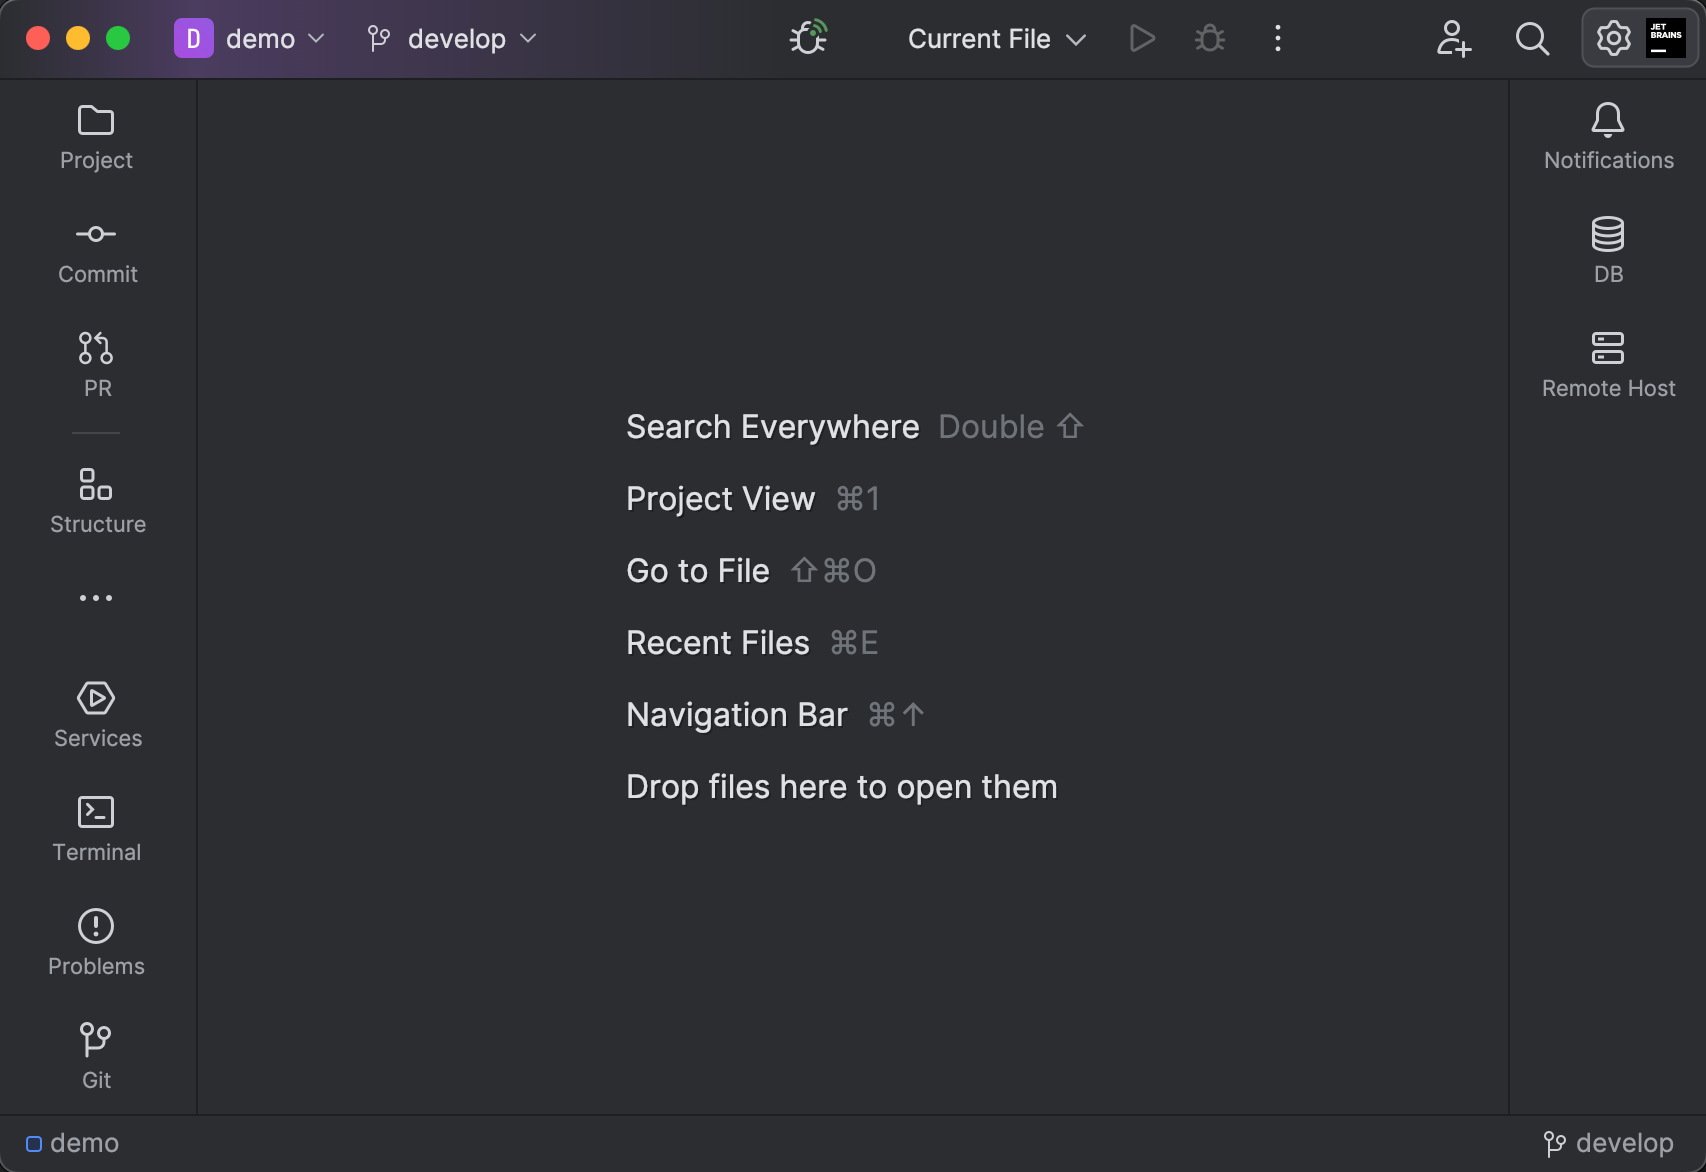Screen dimensions: 1706x1172
Task: Open the Git tool window
Action: [x=96, y=1055]
